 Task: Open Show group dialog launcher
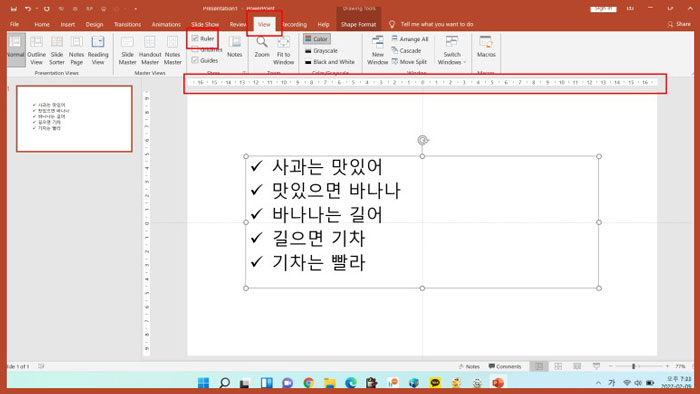[x=244, y=73]
